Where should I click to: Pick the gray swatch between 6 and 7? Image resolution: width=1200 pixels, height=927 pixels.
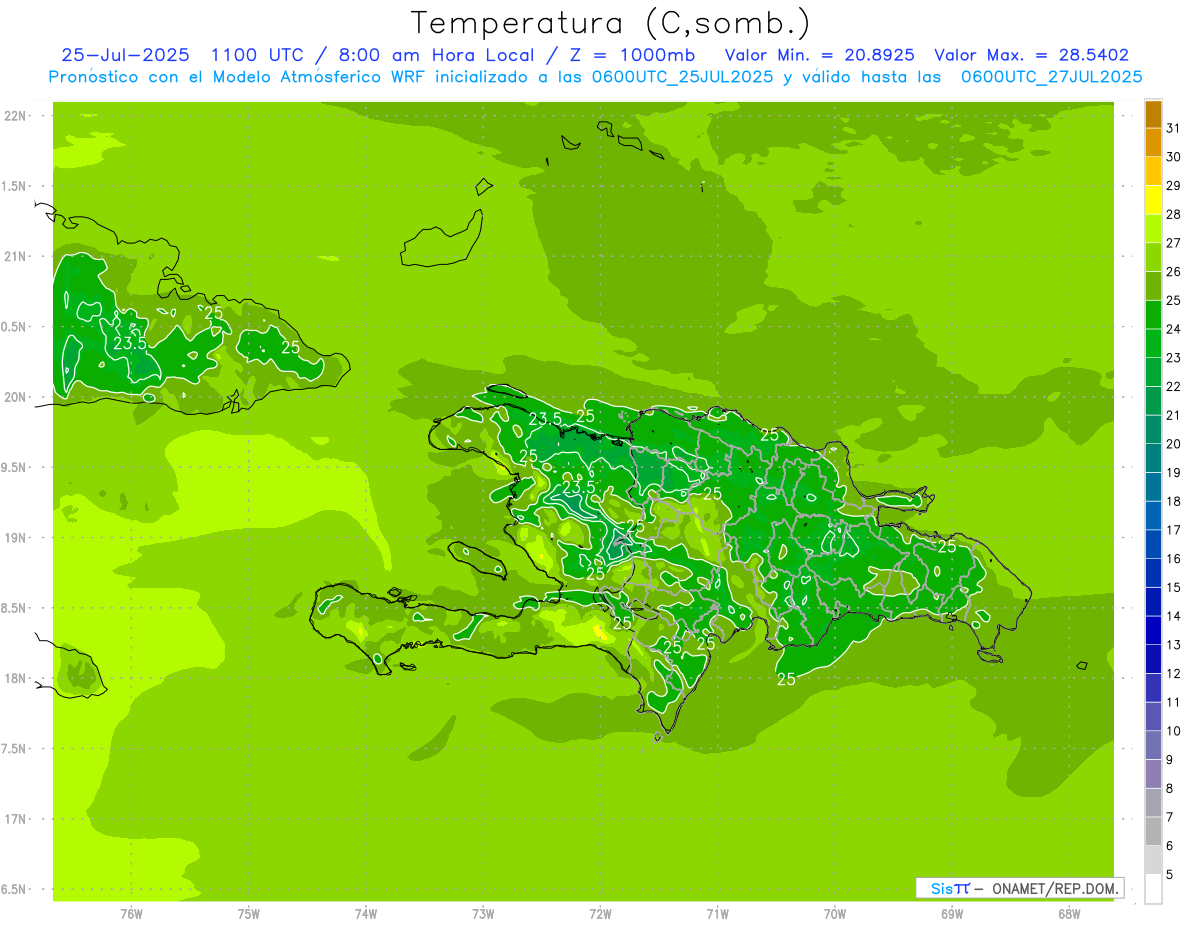(1153, 832)
